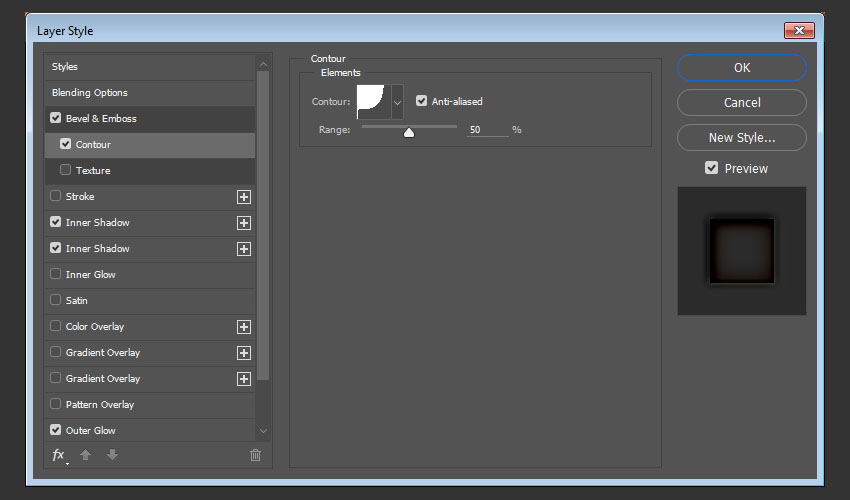
Task: Select the Texture sub-item row
Action: pos(150,170)
